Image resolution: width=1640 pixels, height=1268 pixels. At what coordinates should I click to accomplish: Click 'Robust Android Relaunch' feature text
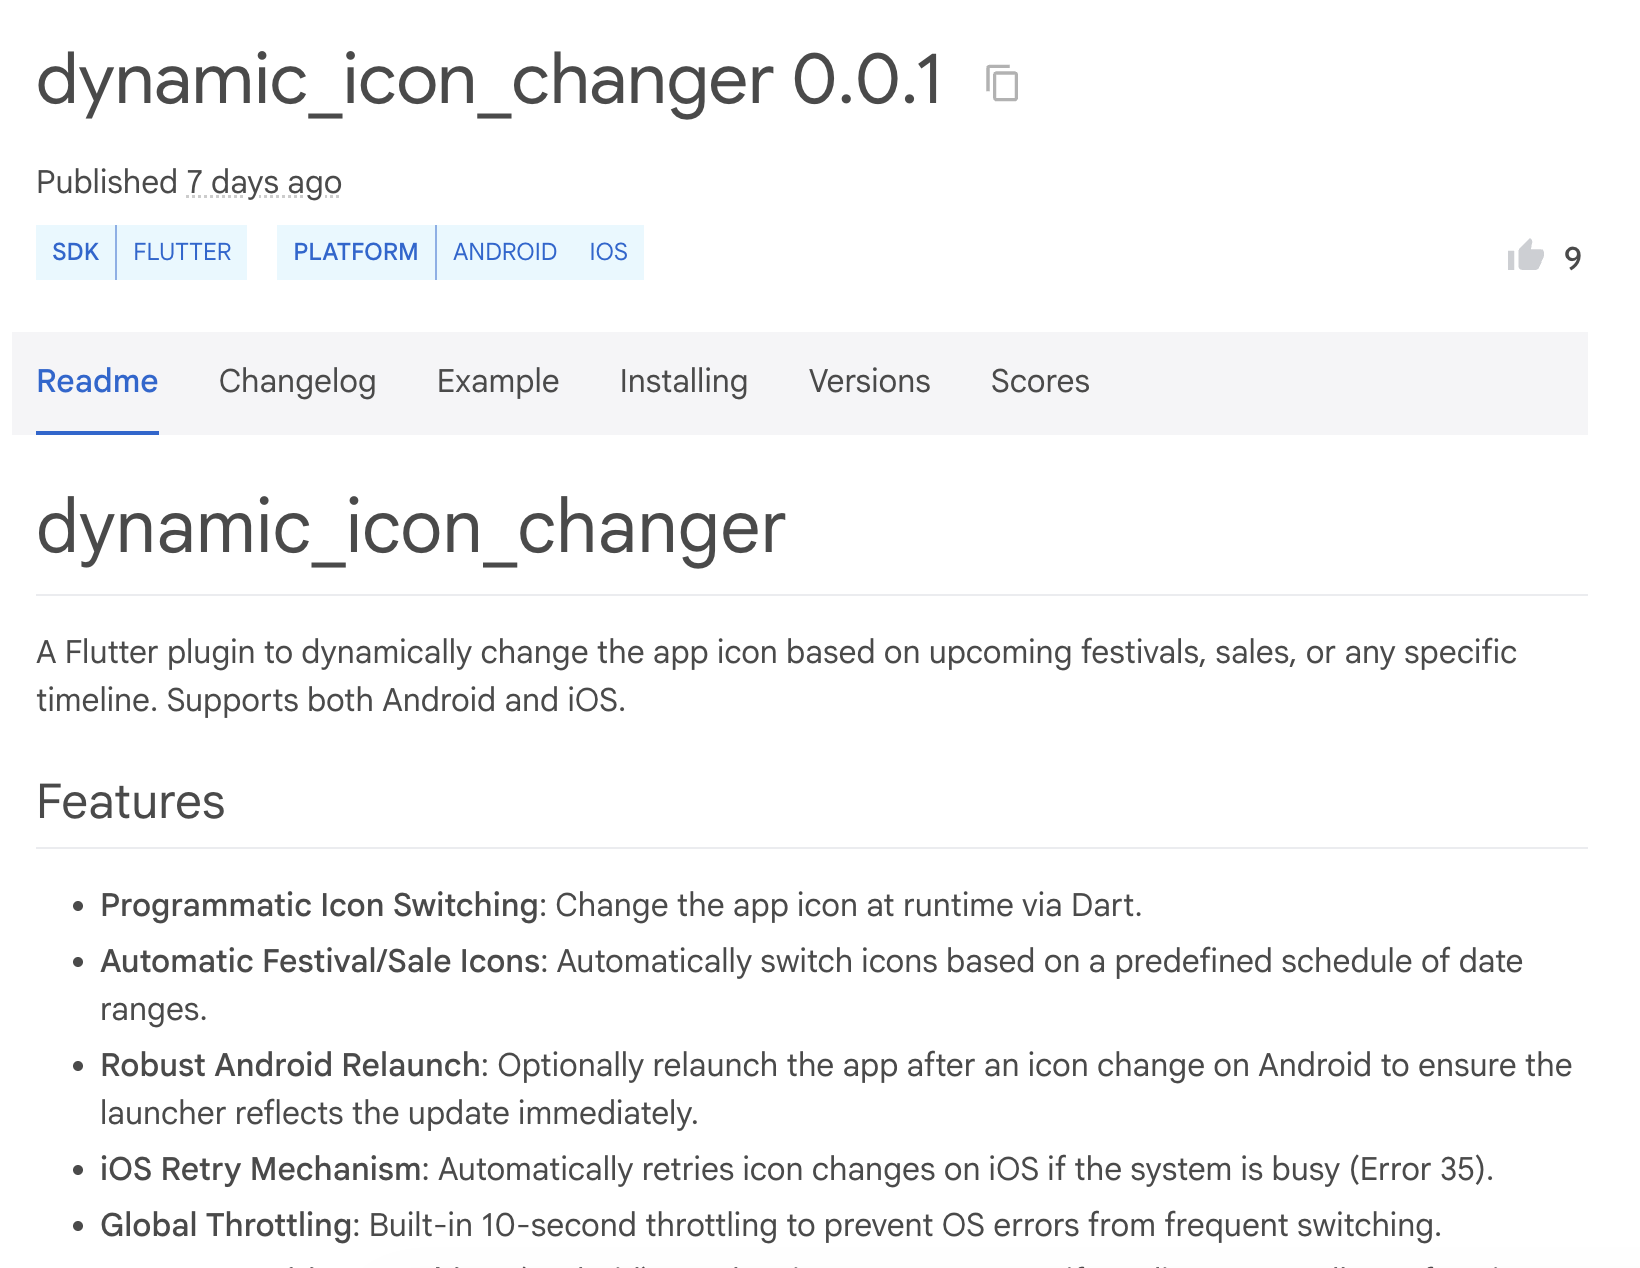click(x=290, y=1065)
